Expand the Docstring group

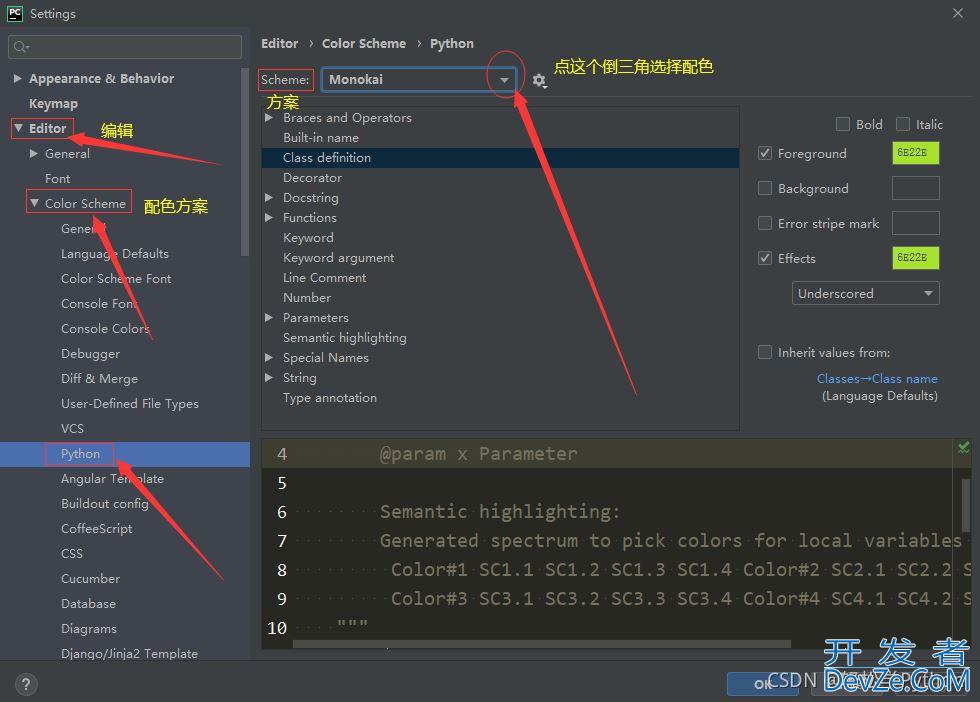click(x=269, y=198)
